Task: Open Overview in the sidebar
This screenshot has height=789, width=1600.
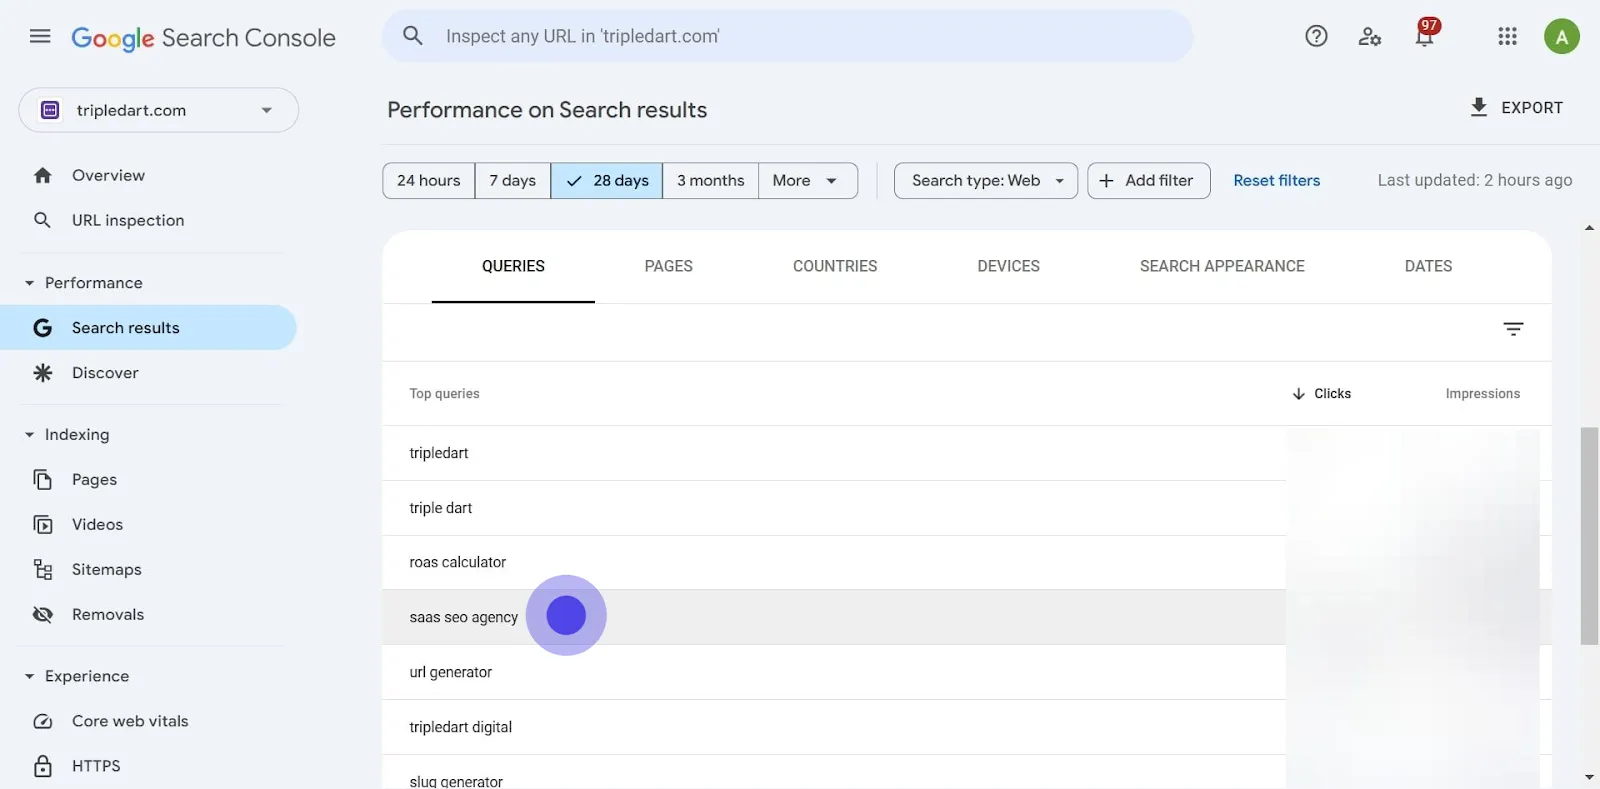Action: (x=150, y=175)
